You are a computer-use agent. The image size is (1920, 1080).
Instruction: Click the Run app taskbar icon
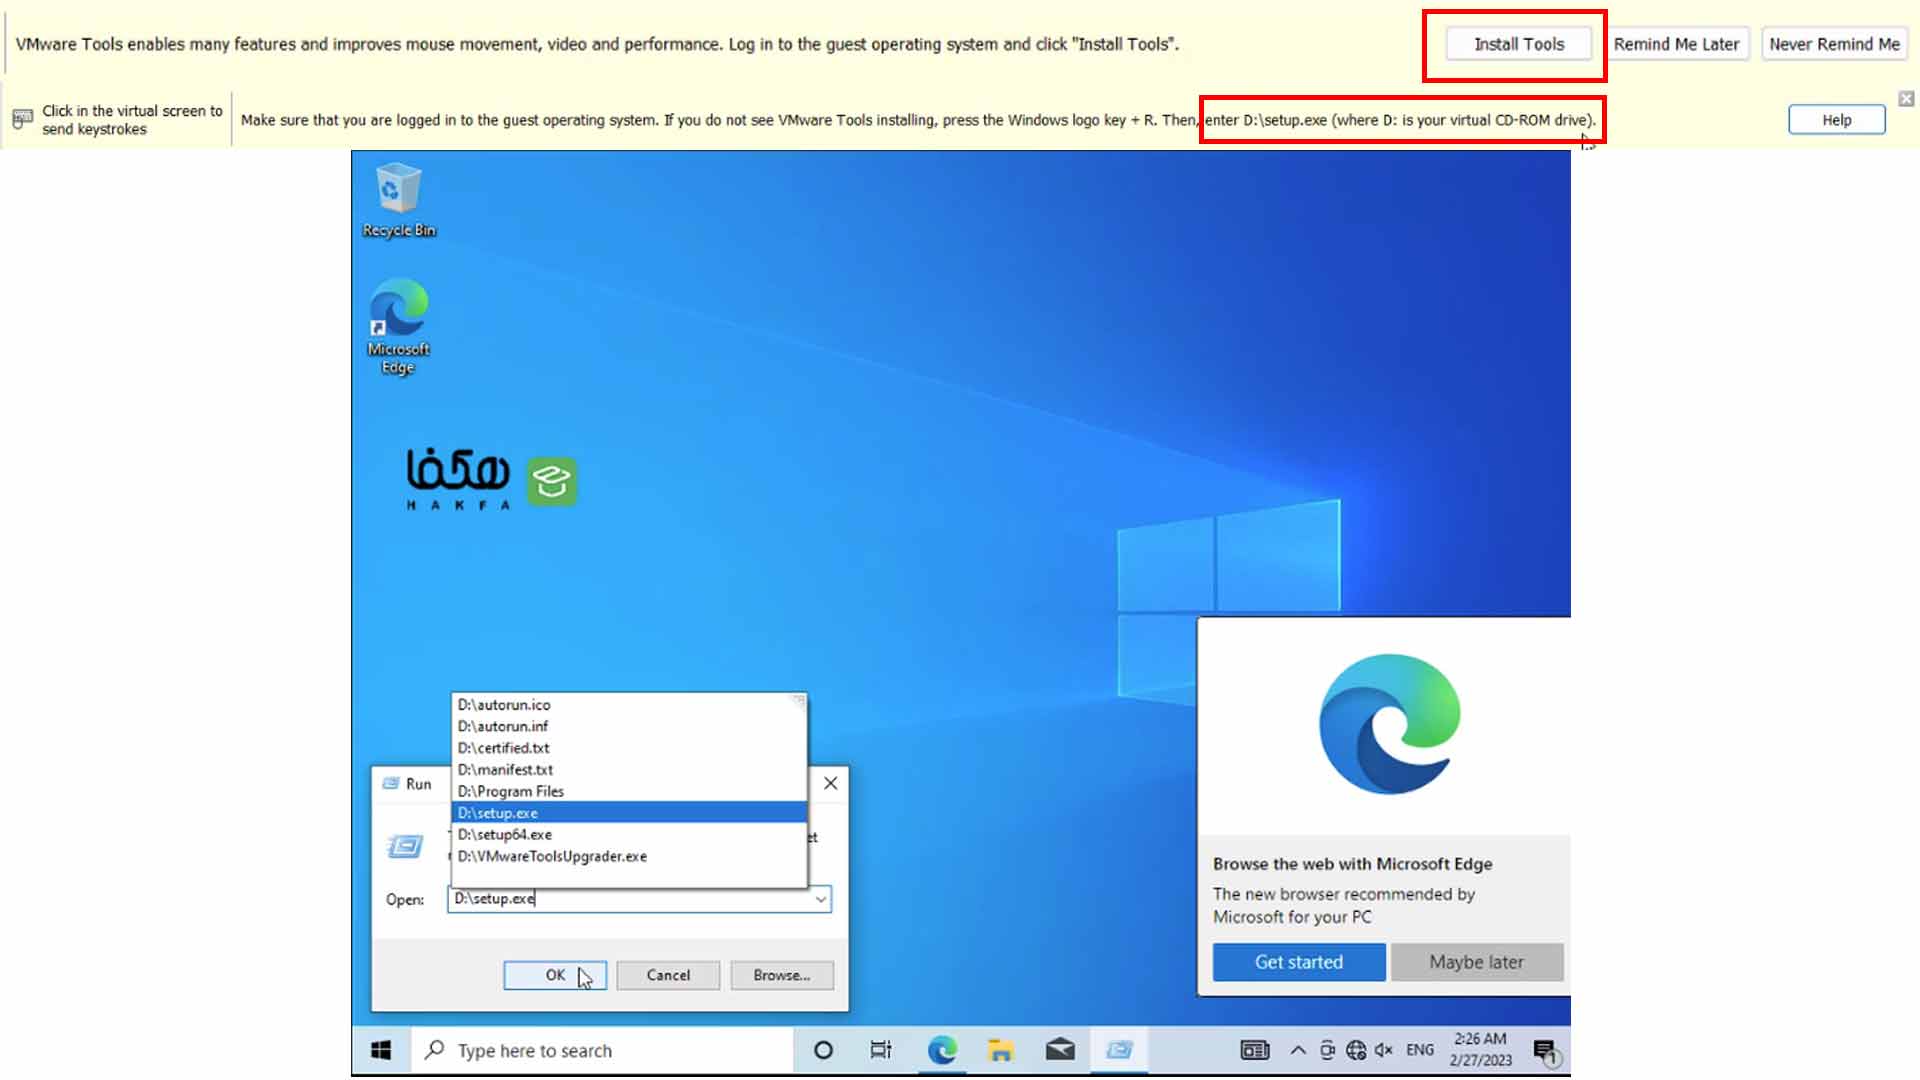(1120, 1050)
